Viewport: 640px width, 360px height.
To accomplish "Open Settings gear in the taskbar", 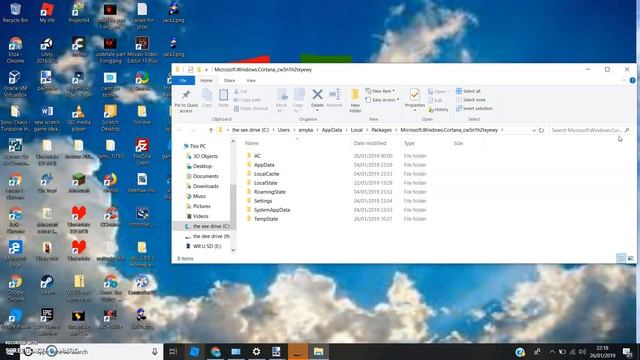I will (256, 351).
